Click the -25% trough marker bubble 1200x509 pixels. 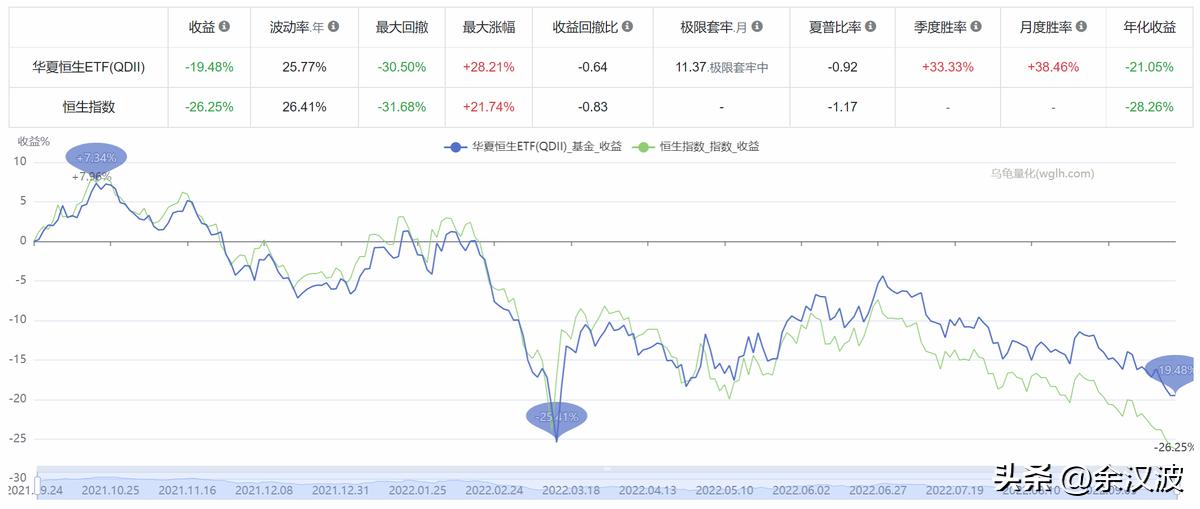(557, 416)
